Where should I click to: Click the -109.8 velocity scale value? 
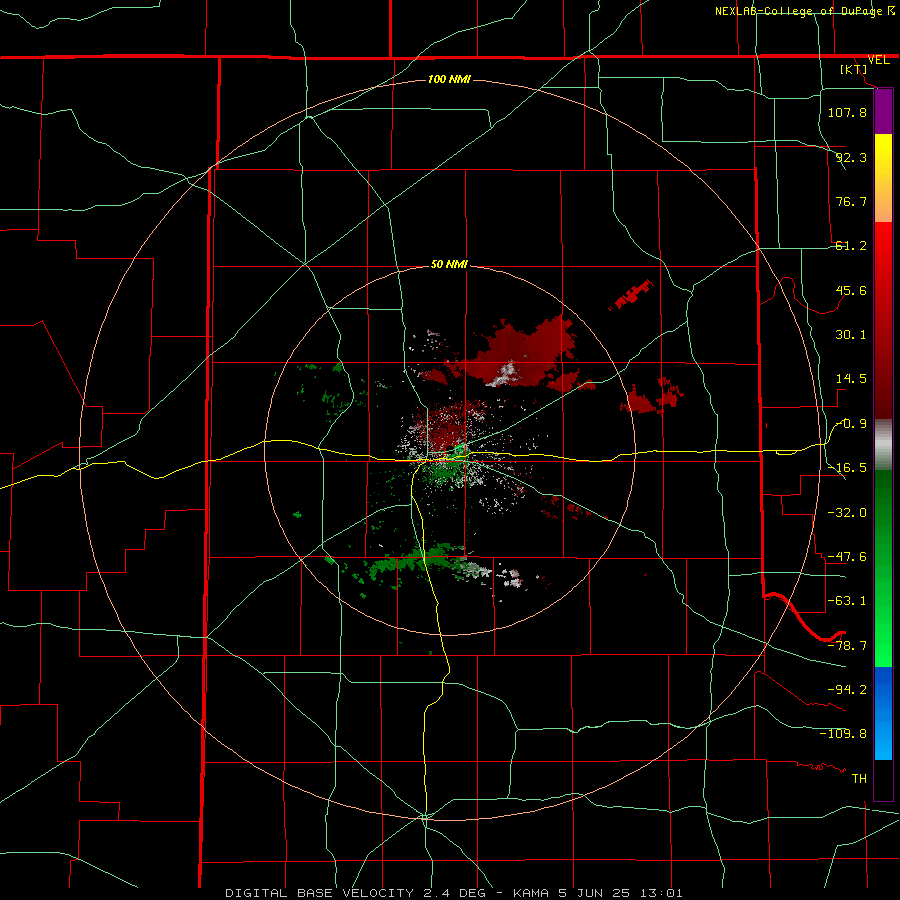point(843,734)
